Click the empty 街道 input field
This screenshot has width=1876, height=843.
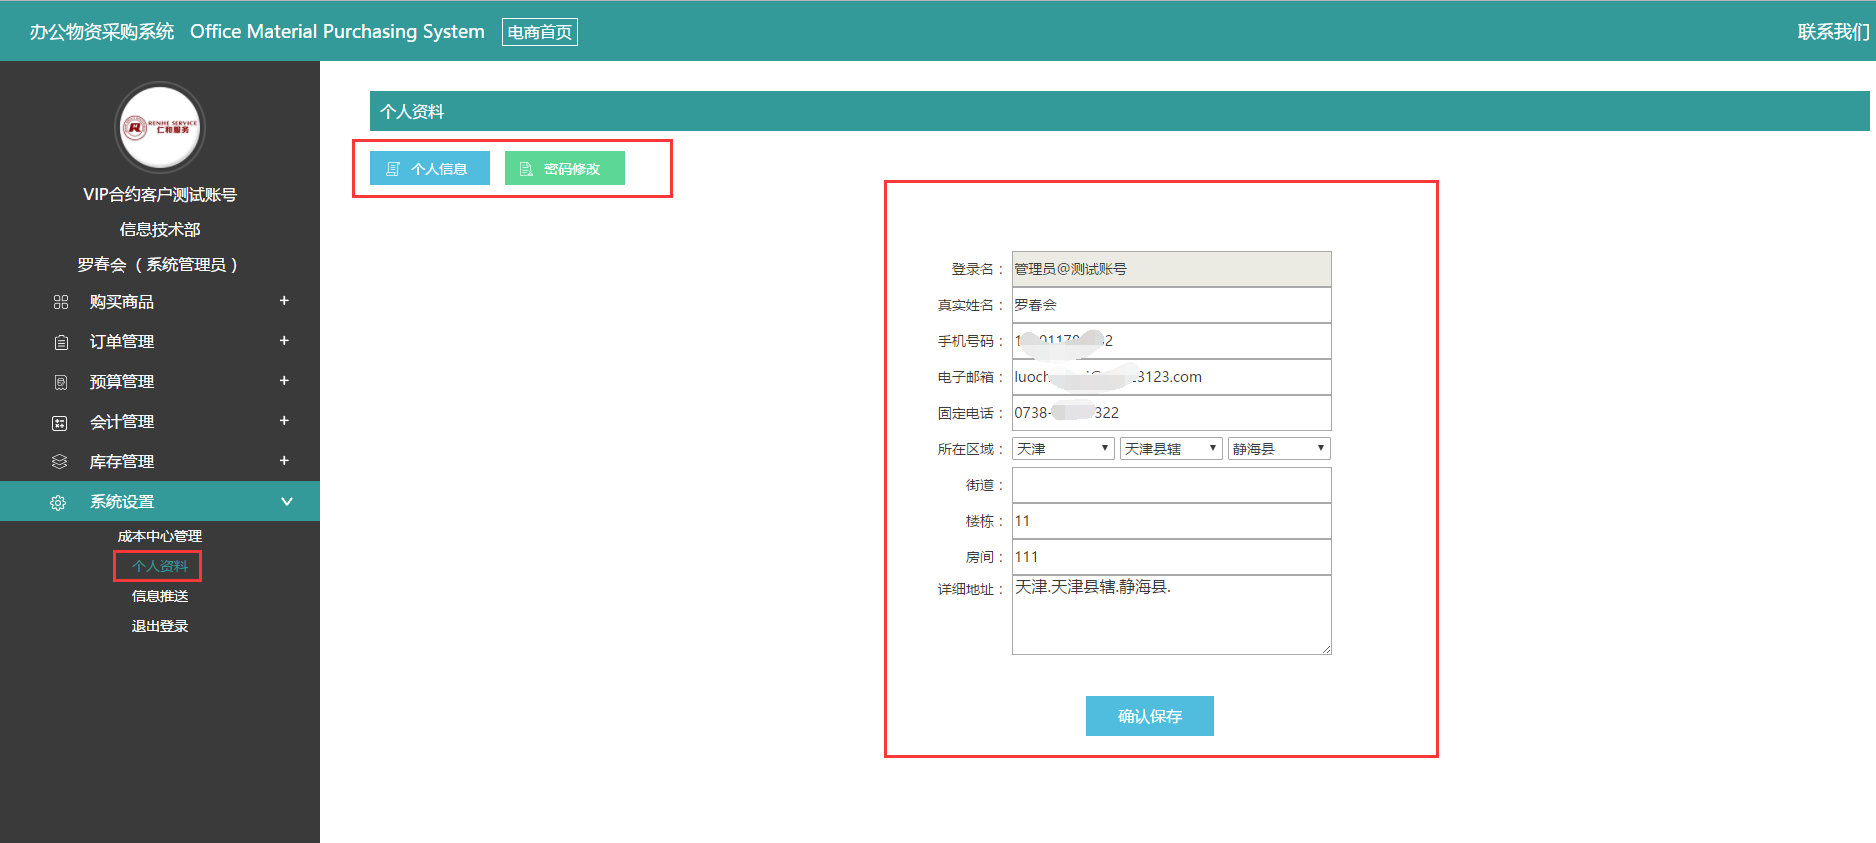(1171, 485)
